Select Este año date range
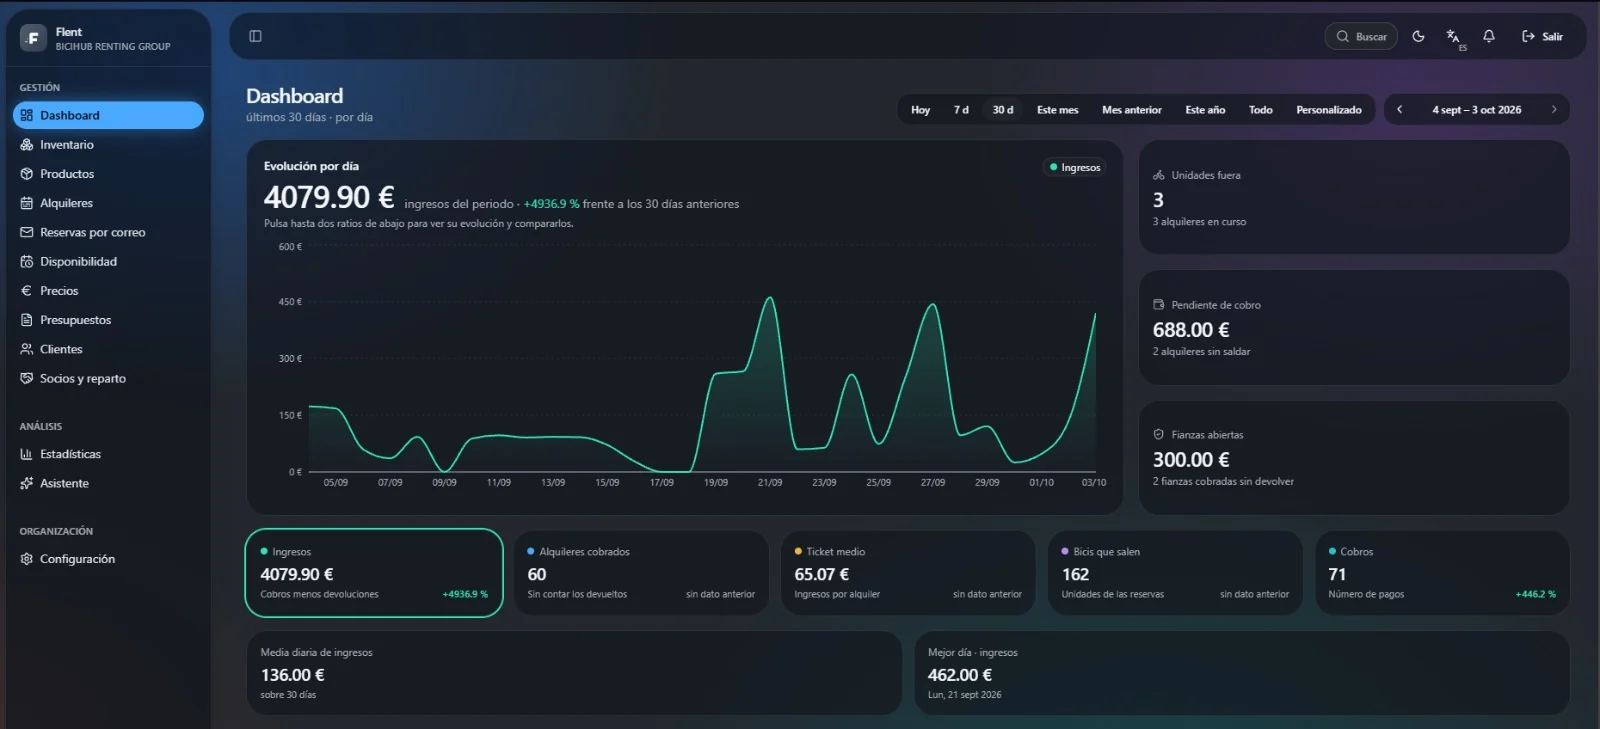This screenshot has width=1600, height=729. point(1205,110)
